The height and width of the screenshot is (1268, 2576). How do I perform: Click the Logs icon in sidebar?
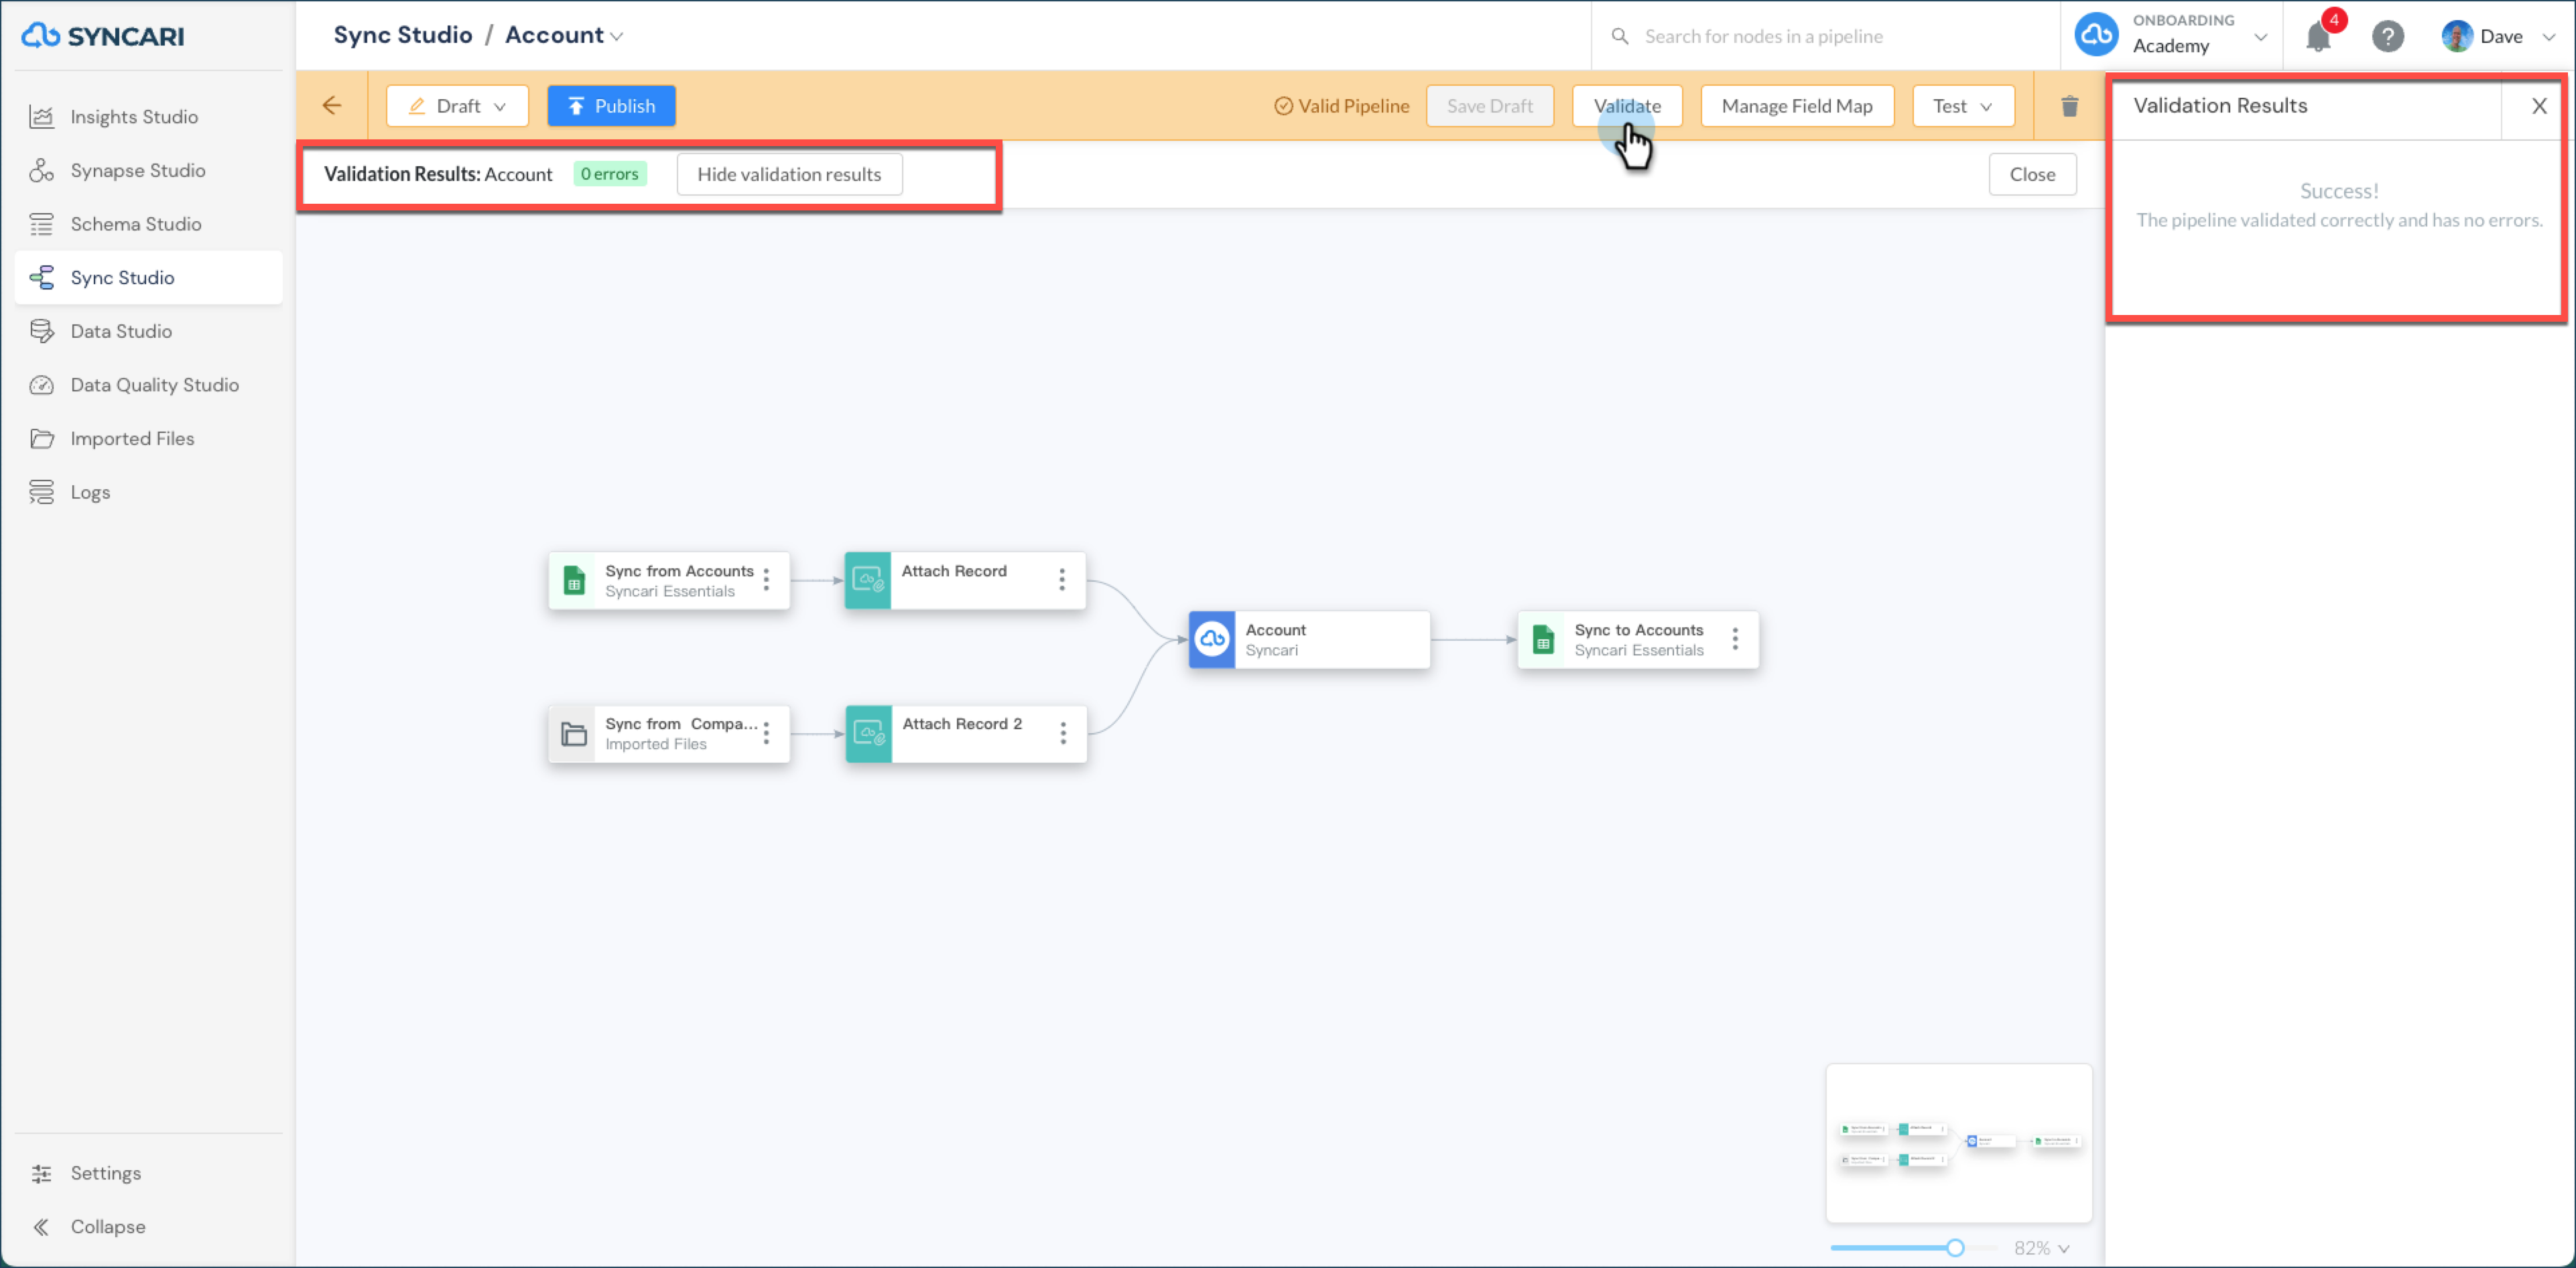click(x=42, y=492)
